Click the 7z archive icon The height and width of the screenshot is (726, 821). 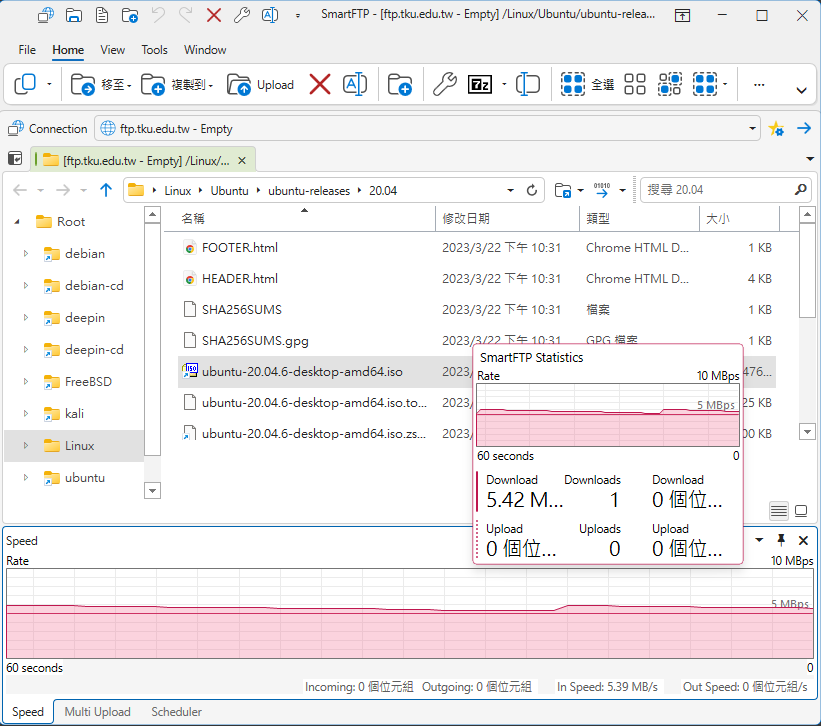point(480,85)
